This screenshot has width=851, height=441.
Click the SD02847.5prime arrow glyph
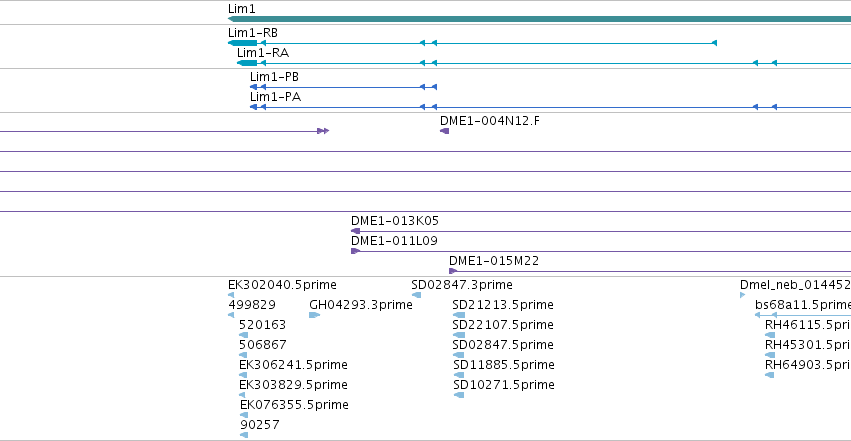coord(458,355)
